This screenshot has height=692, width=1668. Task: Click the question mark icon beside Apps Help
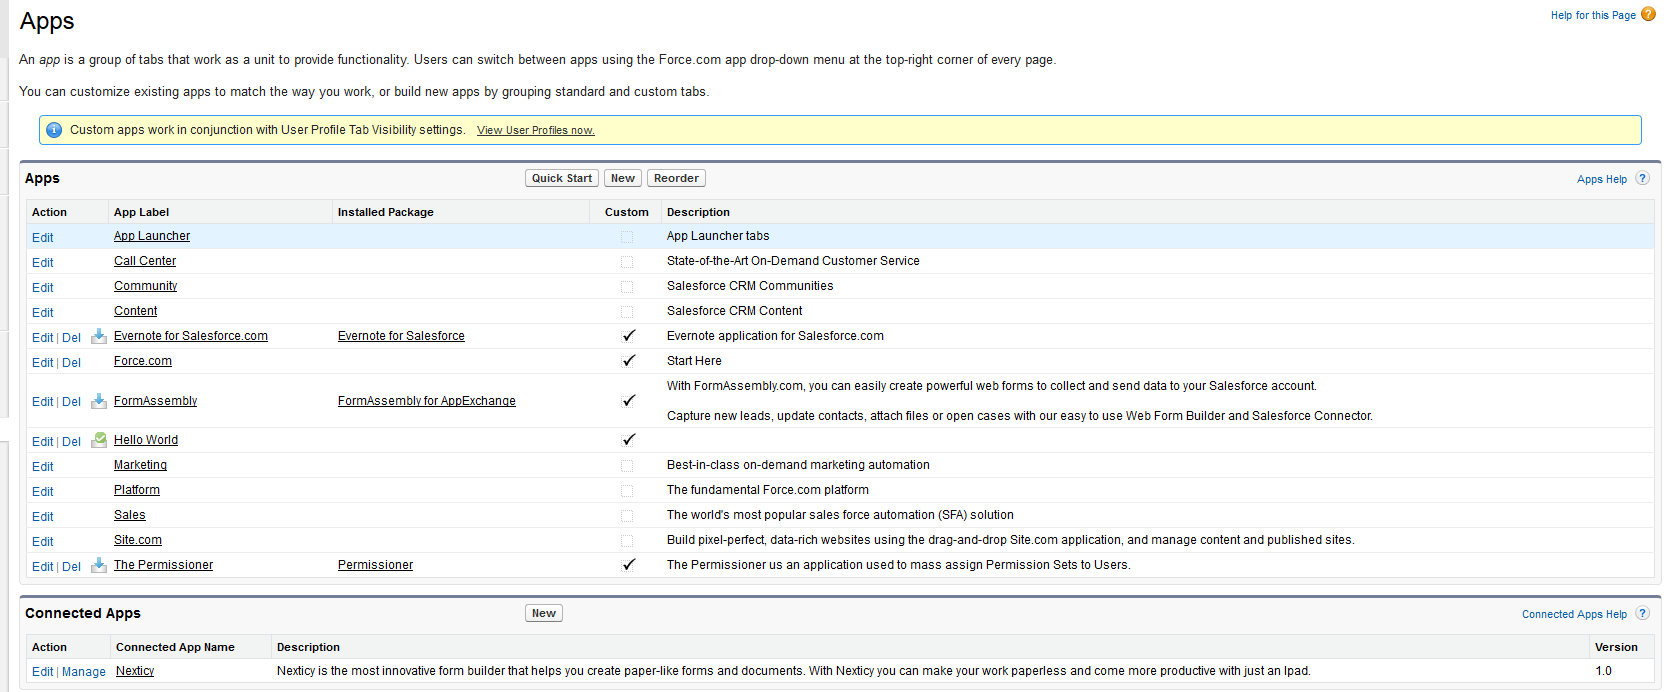(1642, 178)
